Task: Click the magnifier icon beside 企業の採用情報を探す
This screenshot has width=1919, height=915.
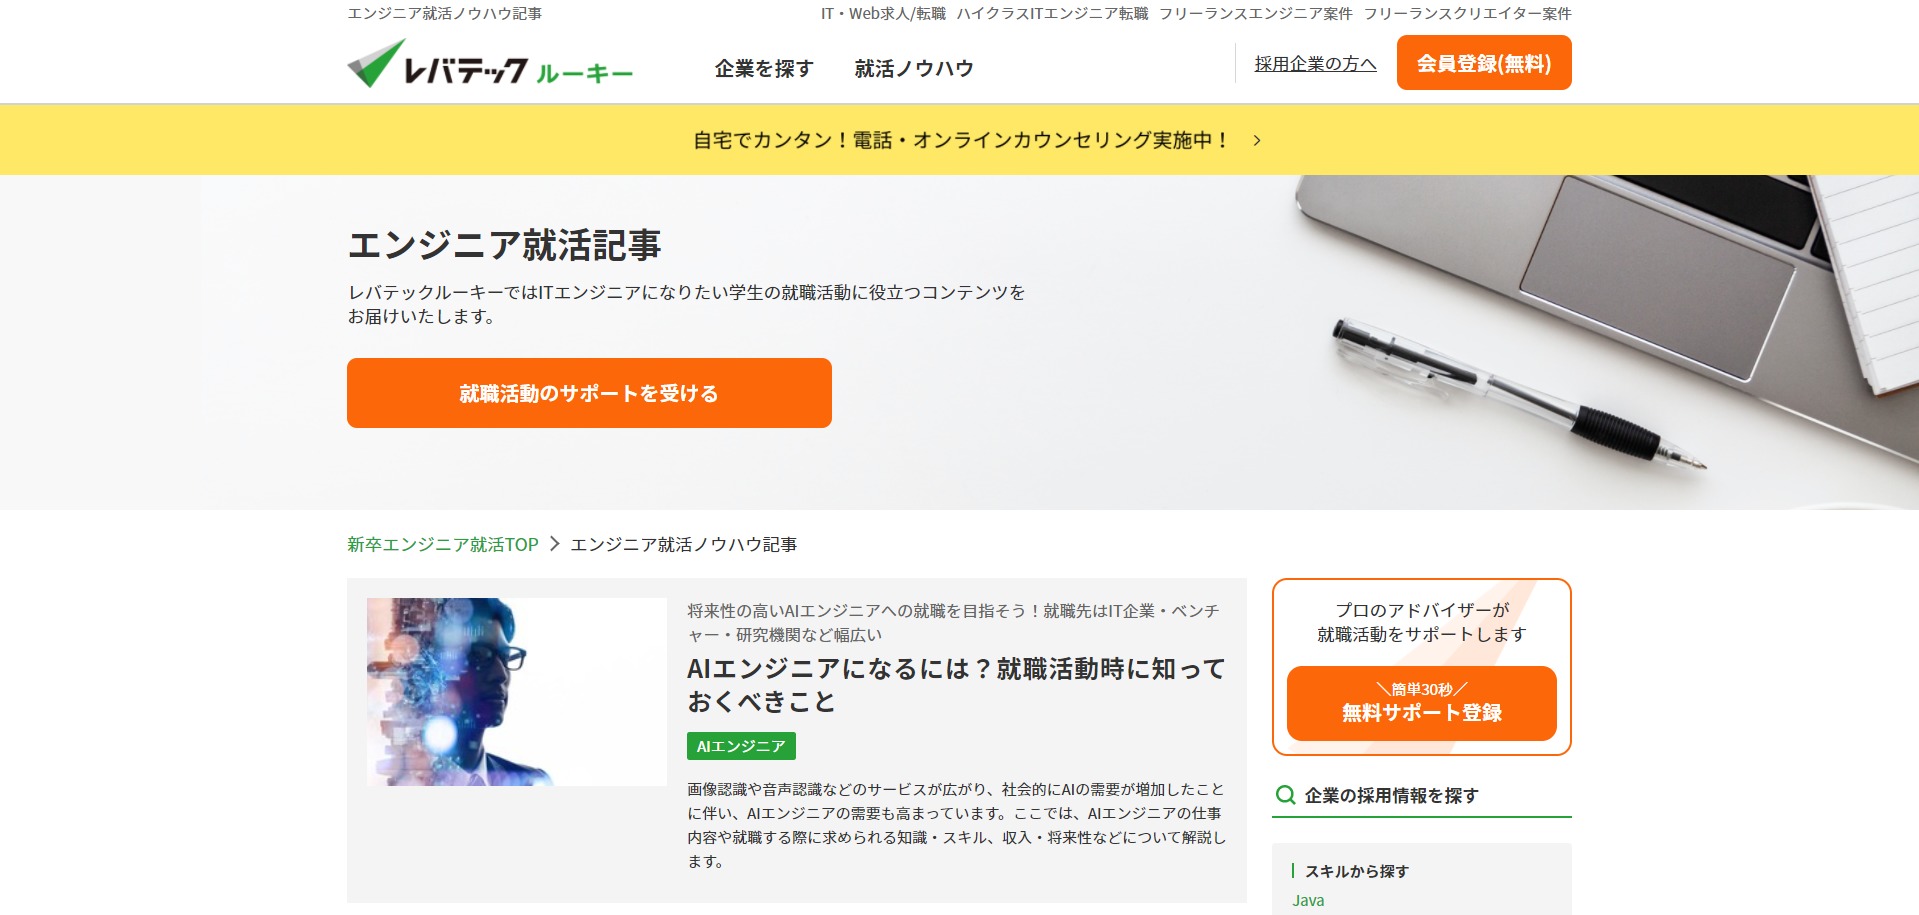Action: [1286, 795]
